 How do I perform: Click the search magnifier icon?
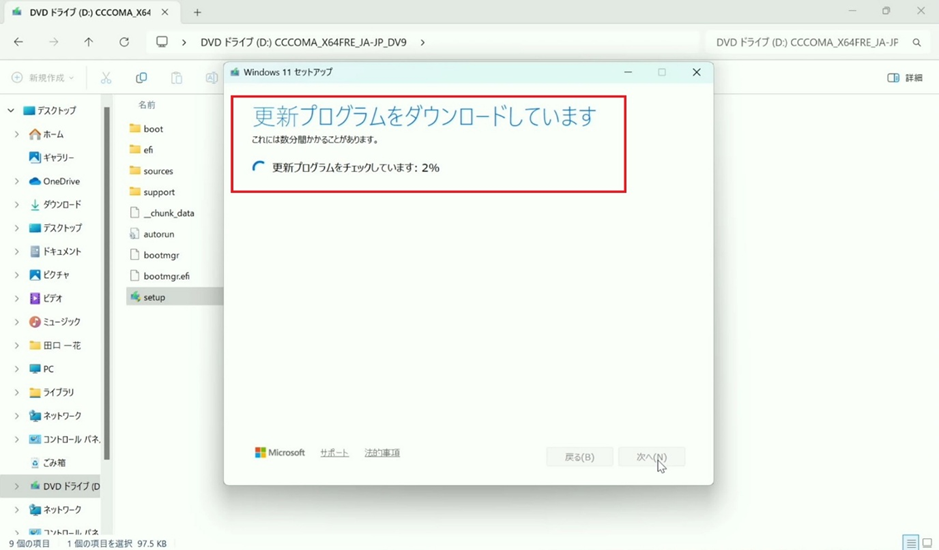(917, 43)
